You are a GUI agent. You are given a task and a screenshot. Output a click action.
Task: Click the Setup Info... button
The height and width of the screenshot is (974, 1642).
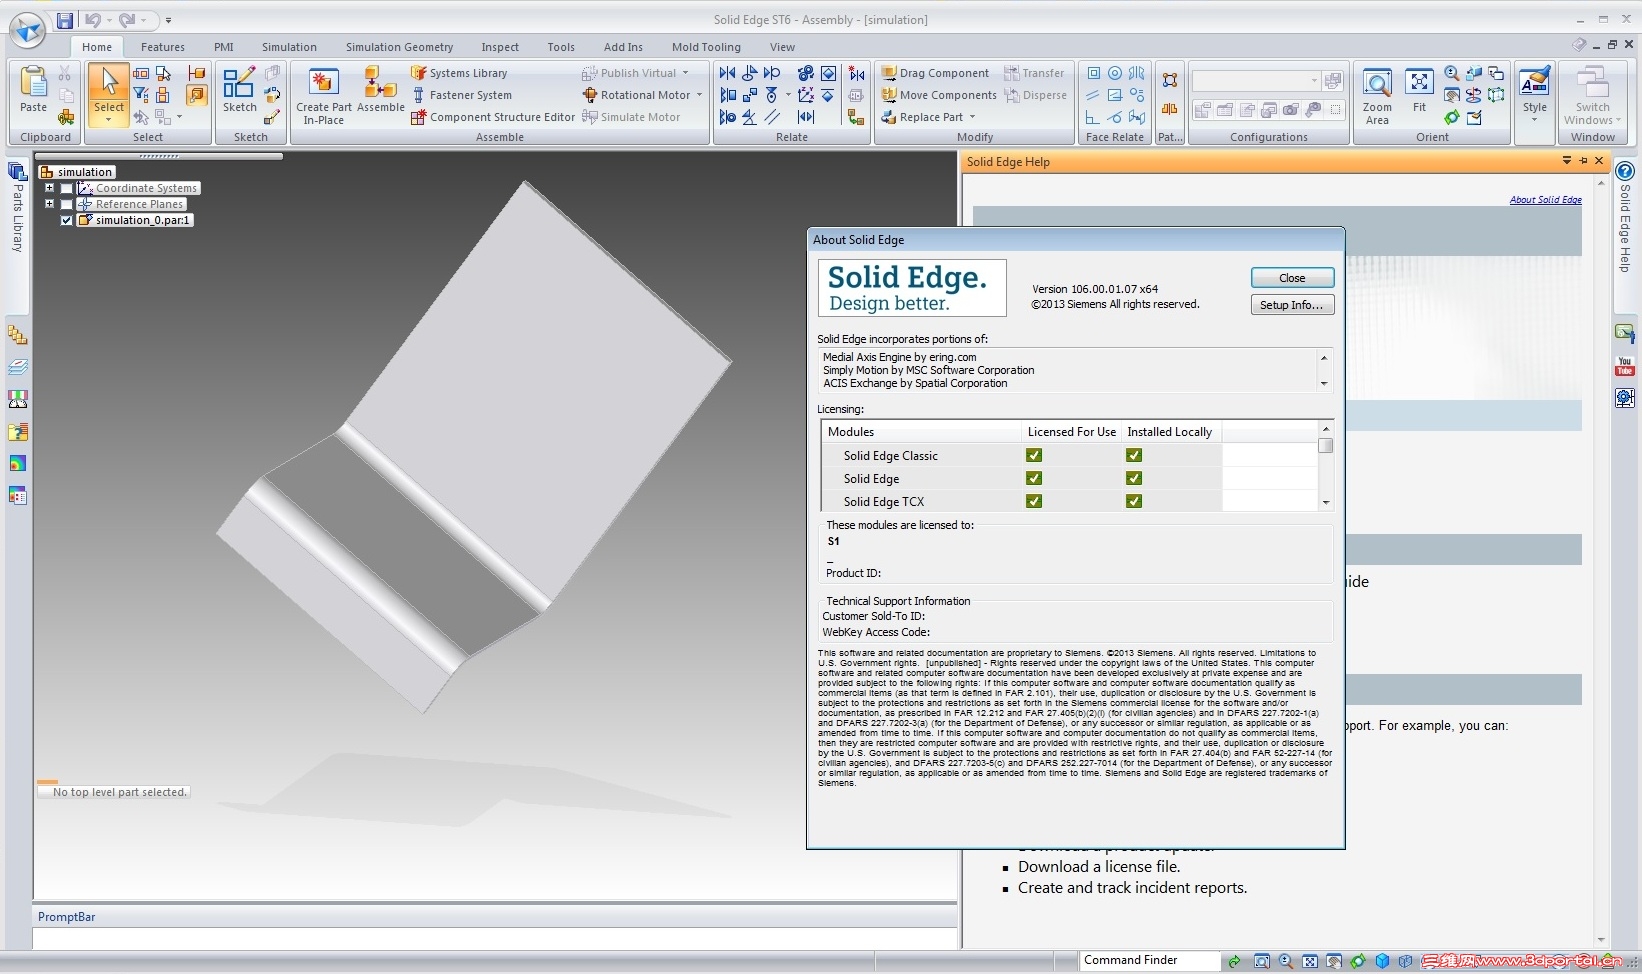tap(1292, 305)
